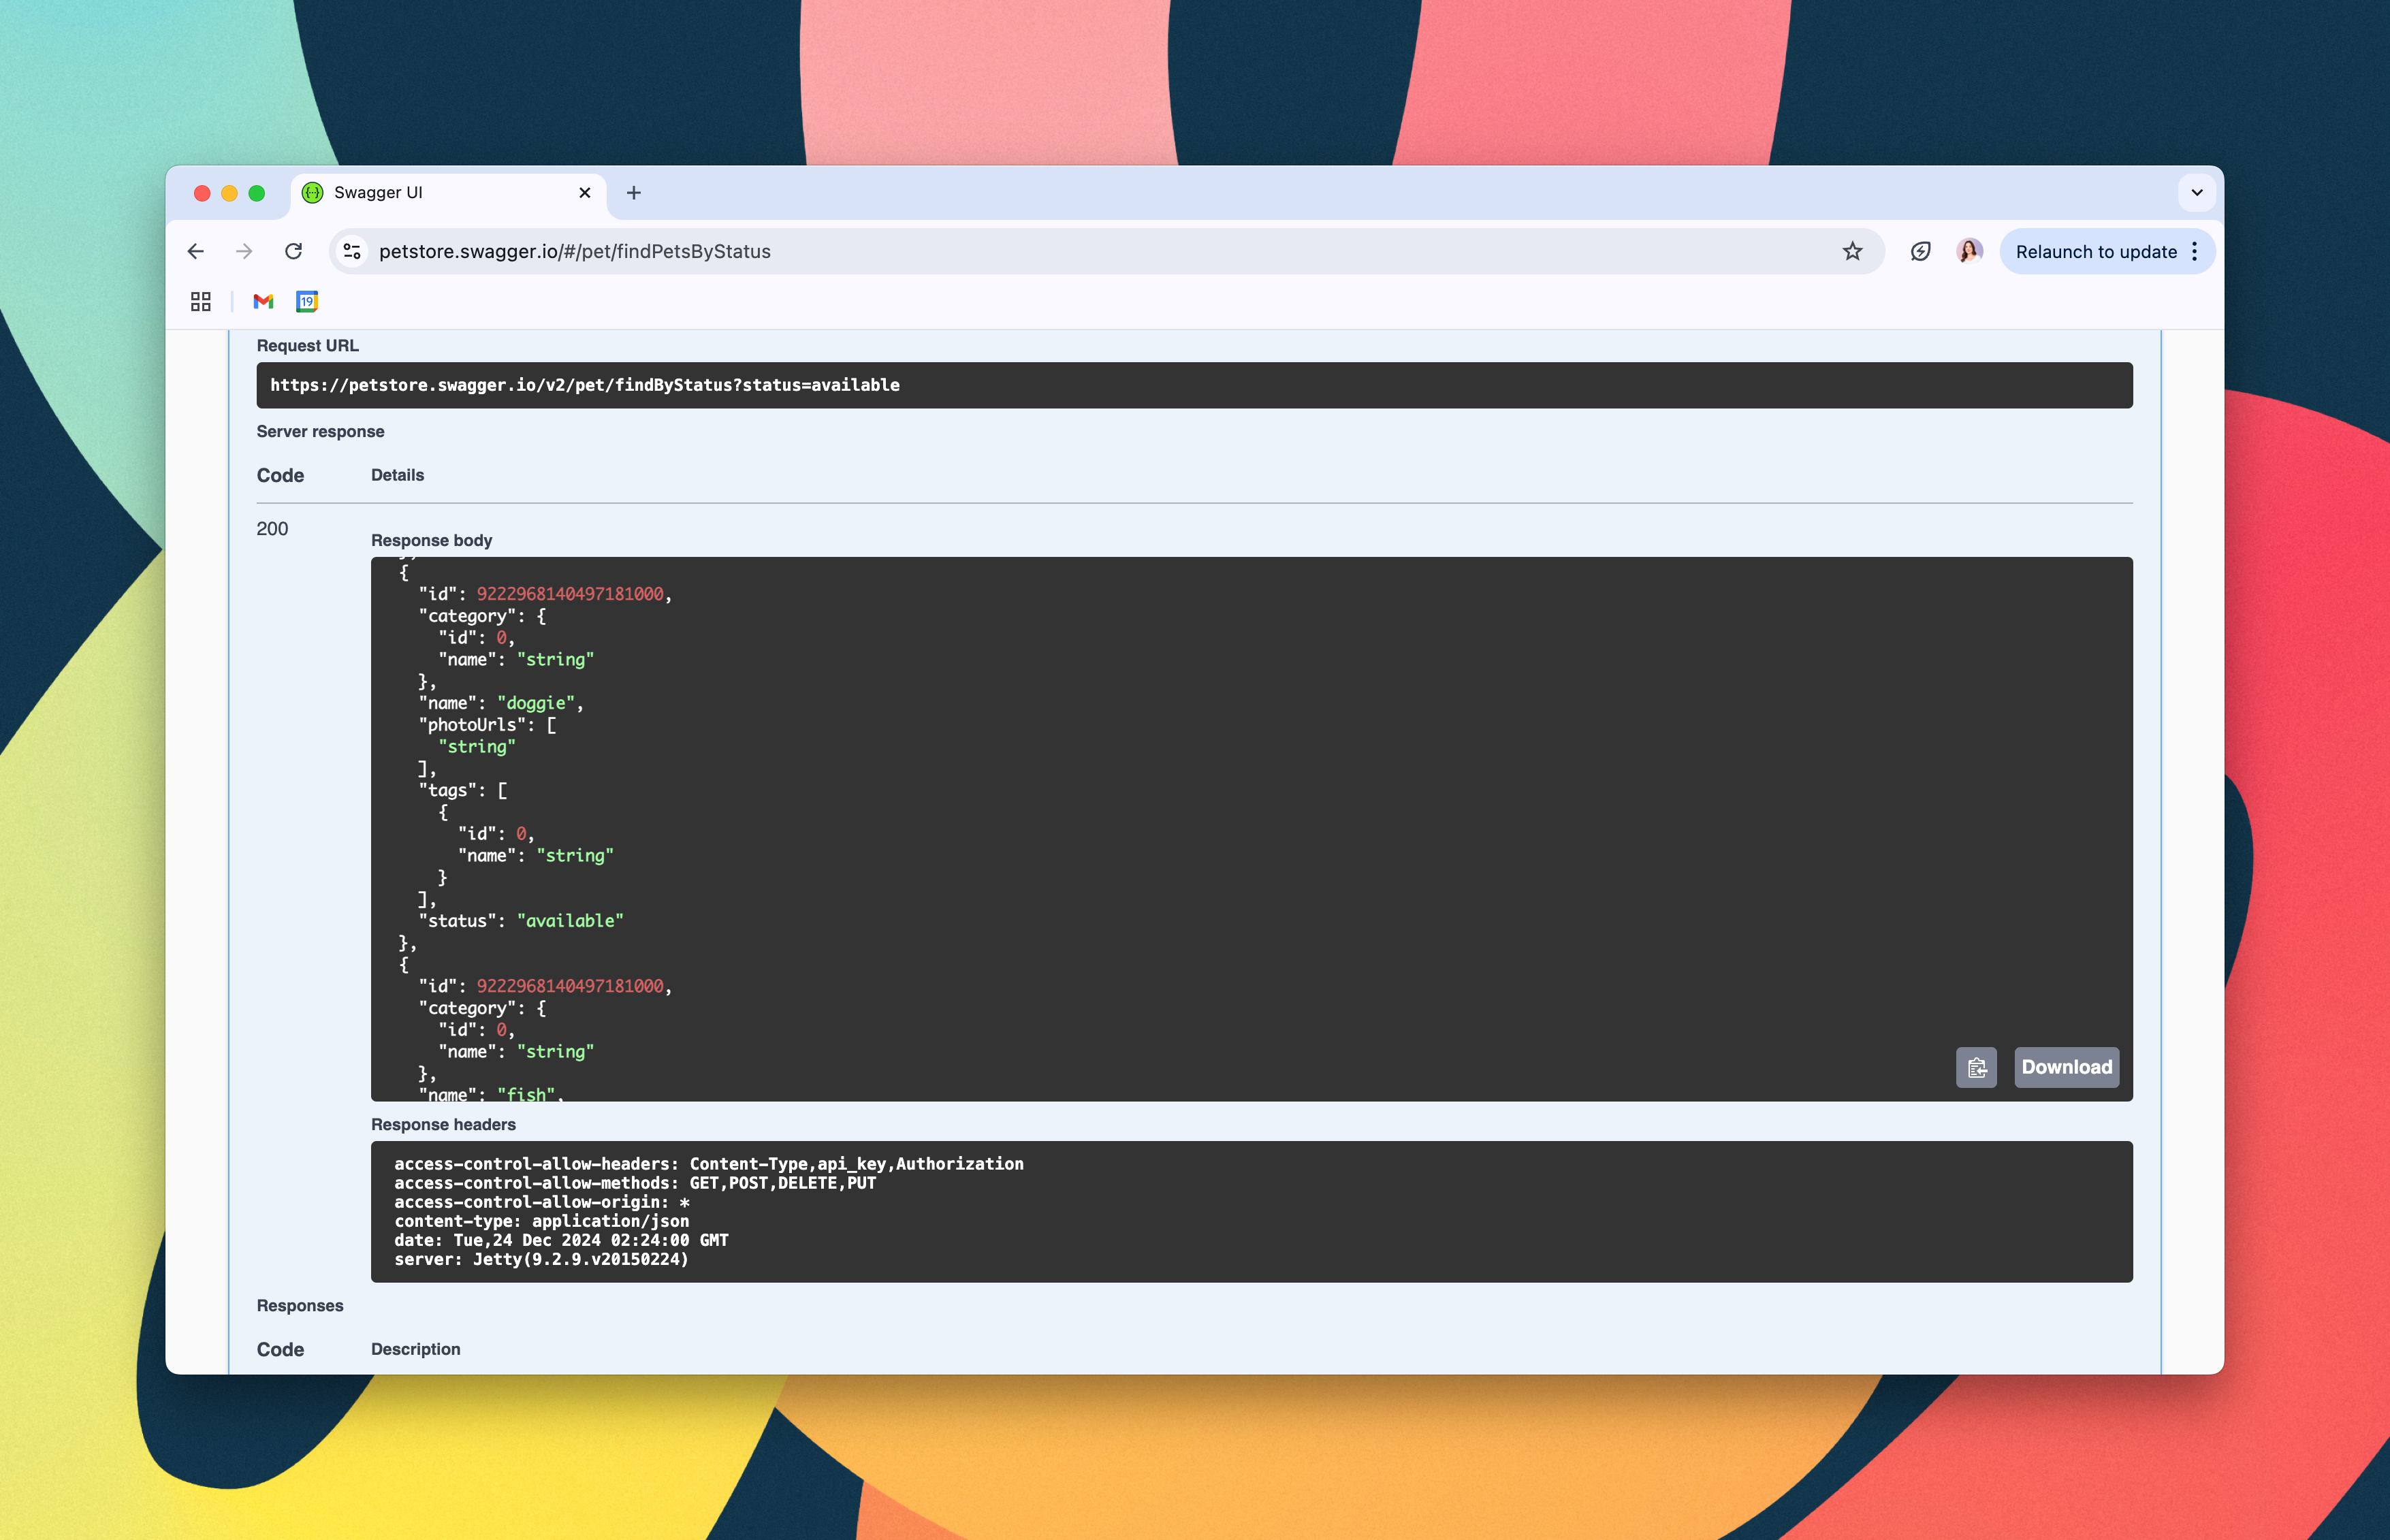
Task: Copy response body to clipboard
Action: pos(1976,1067)
